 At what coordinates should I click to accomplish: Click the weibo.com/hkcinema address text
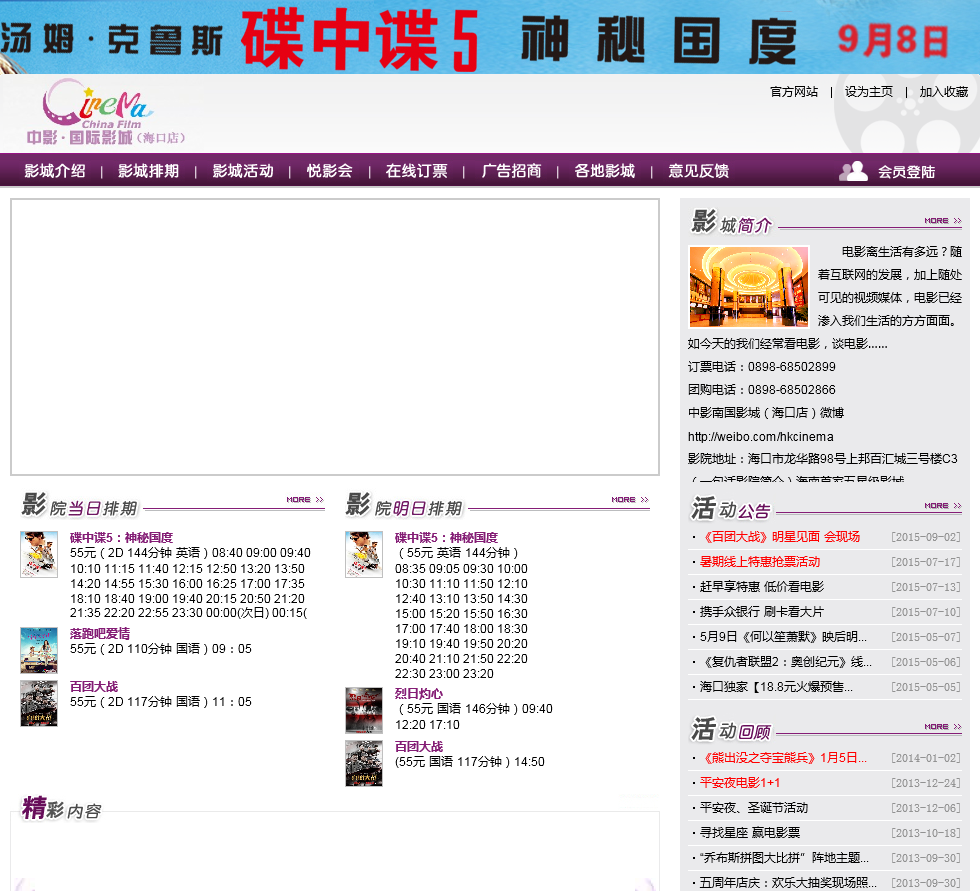(x=761, y=437)
